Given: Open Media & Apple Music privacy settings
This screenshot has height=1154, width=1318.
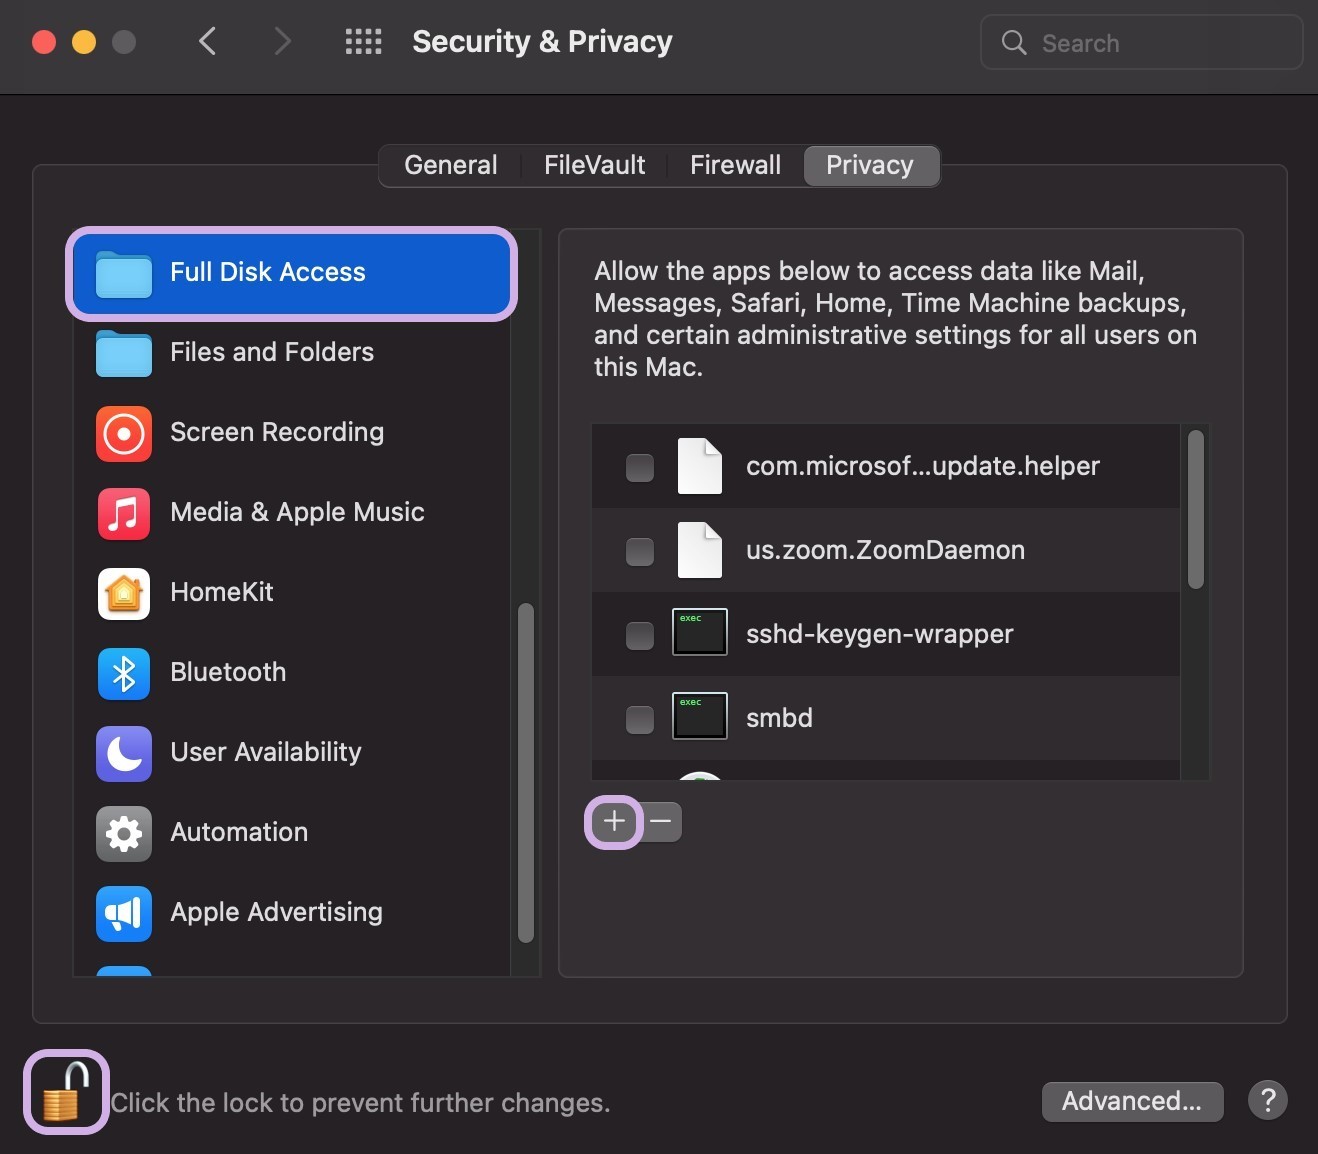Looking at the screenshot, I should click(296, 512).
